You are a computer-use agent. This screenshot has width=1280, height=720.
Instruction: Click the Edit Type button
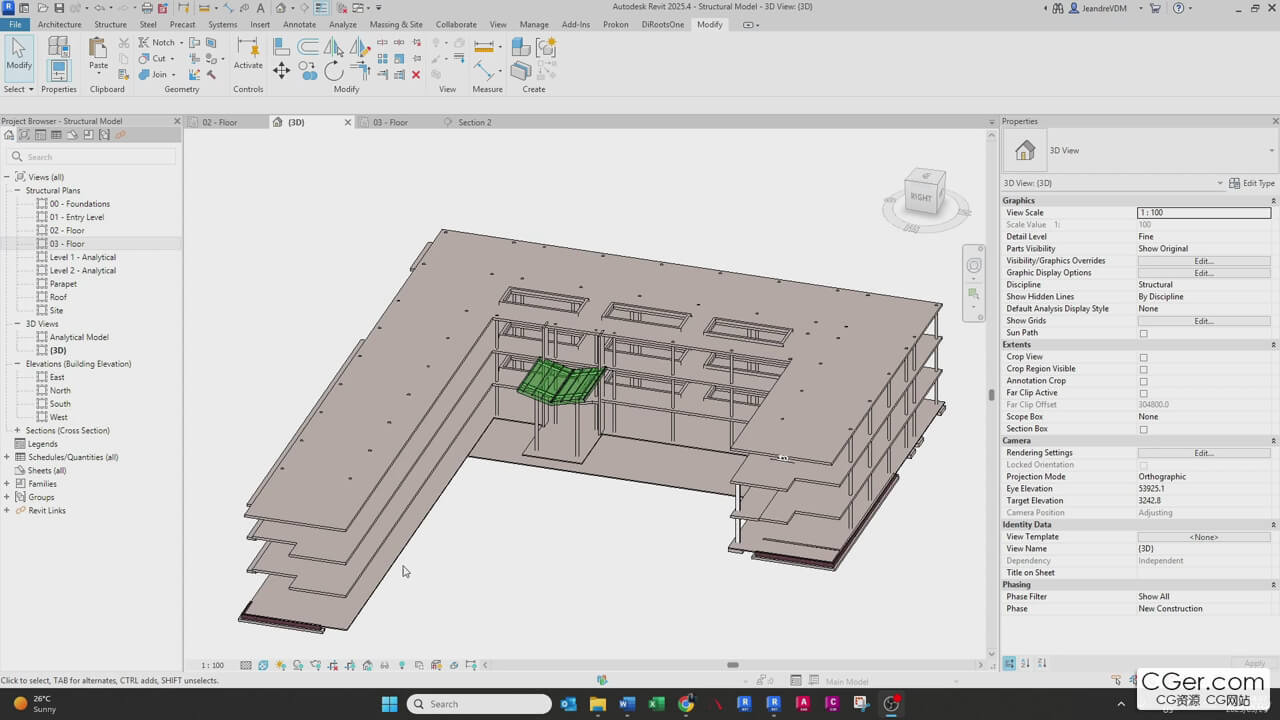click(x=1252, y=183)
